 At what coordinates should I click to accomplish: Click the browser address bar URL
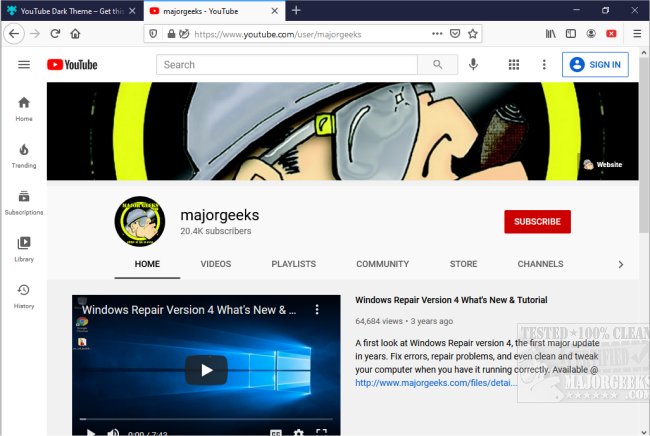click(278, 34)
